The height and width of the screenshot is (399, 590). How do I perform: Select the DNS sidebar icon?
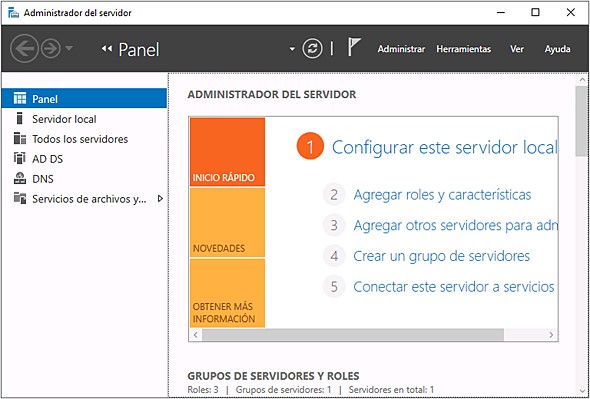click(x=20, y=178)
